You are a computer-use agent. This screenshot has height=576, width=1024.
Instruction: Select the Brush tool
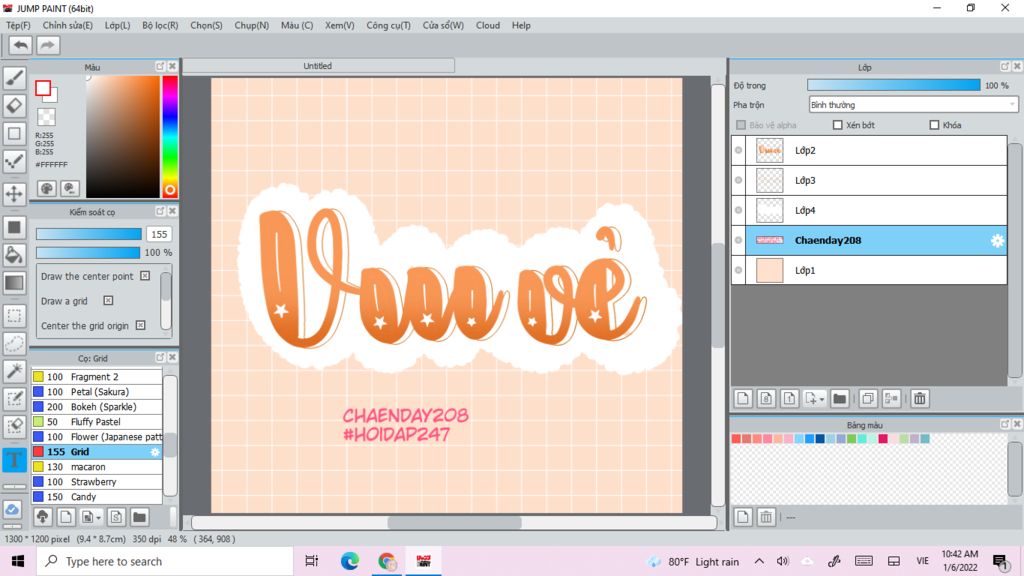[14, 78]
